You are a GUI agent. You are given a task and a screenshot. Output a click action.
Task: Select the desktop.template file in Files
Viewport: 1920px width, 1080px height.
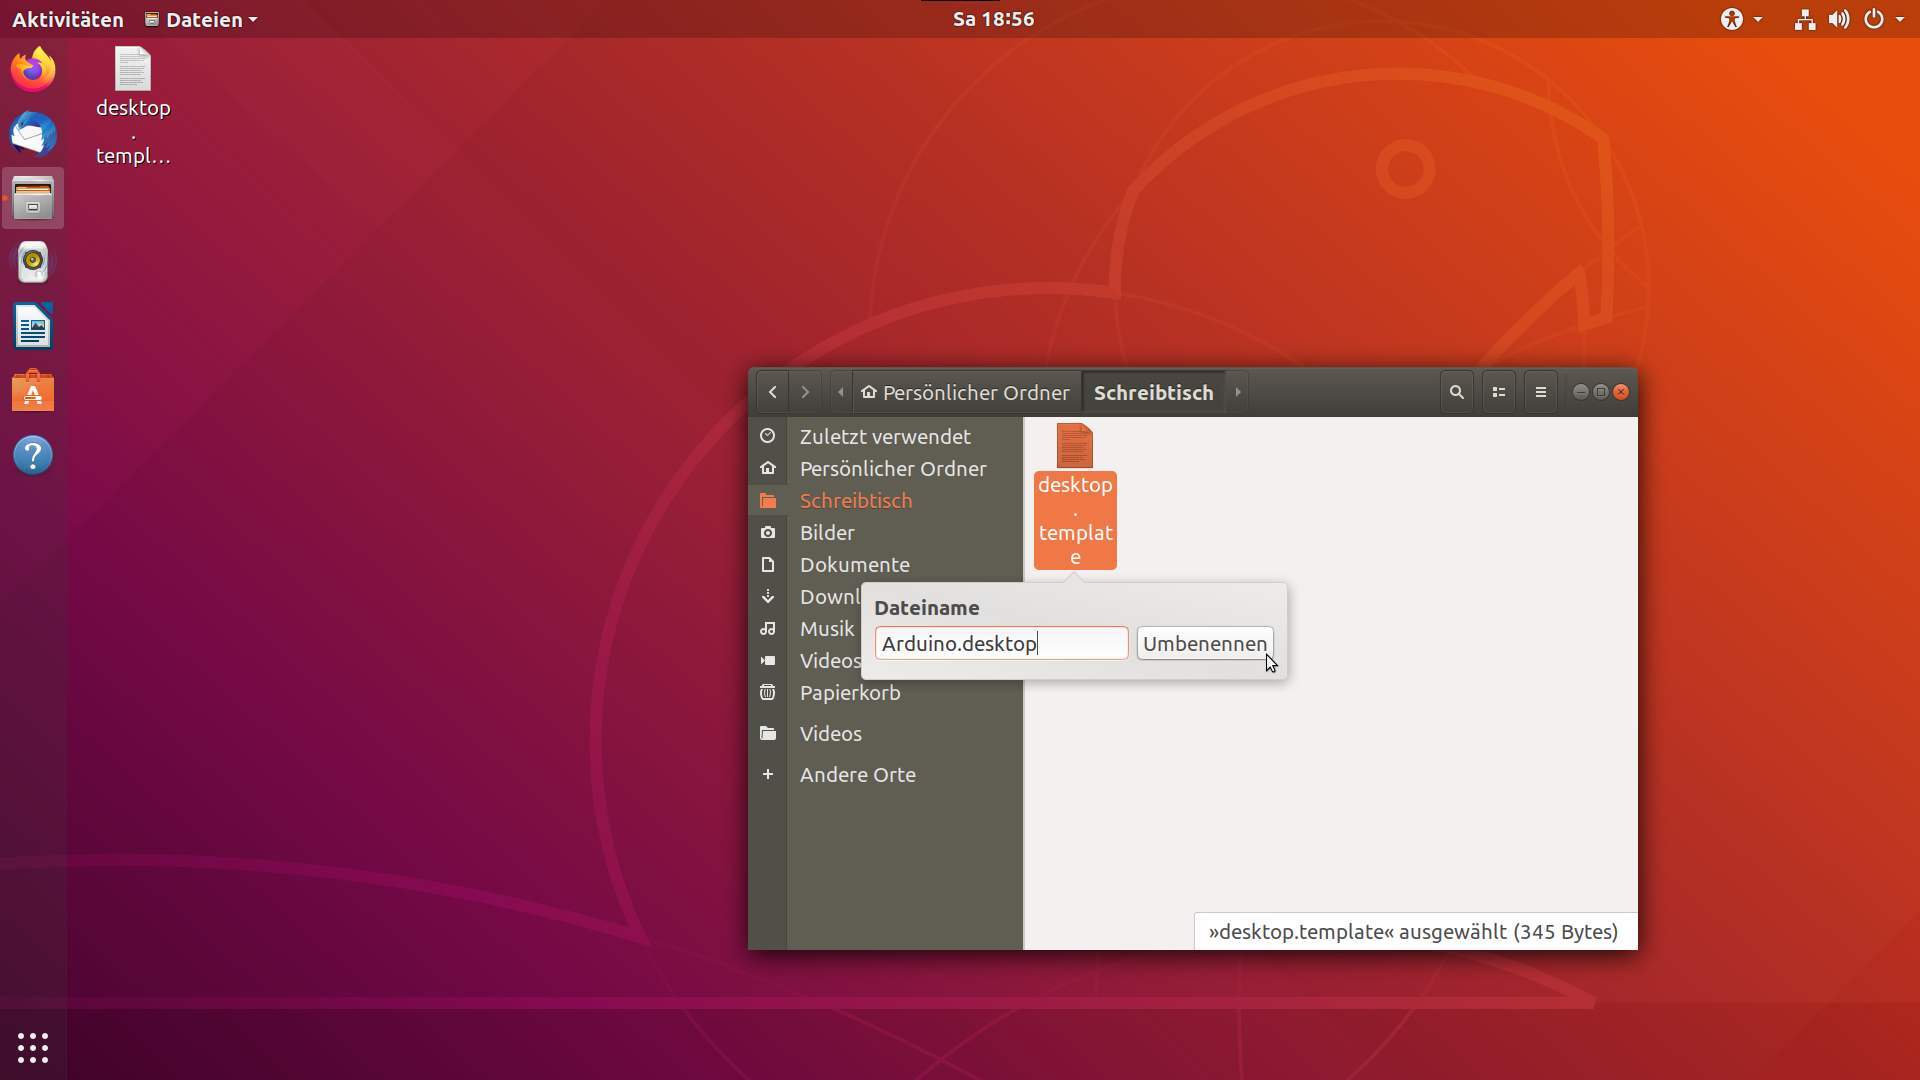1075,496
